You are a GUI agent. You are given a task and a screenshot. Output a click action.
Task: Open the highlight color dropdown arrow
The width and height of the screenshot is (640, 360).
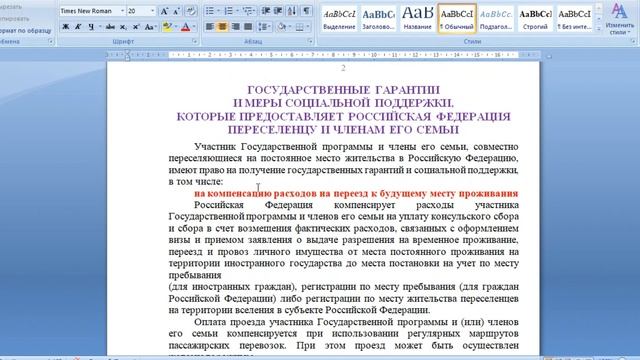176,27
